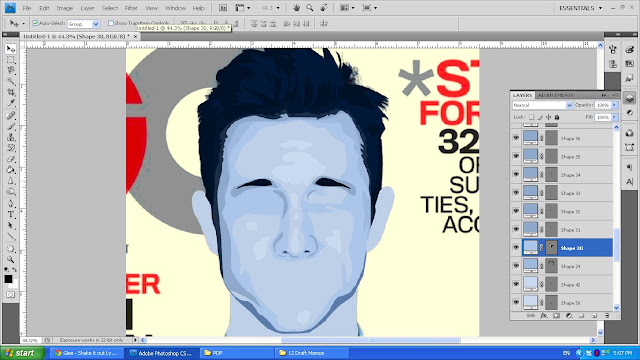Select the Zoom tool in the toolbox
The image size is (640, 360).
click(11, 260)
